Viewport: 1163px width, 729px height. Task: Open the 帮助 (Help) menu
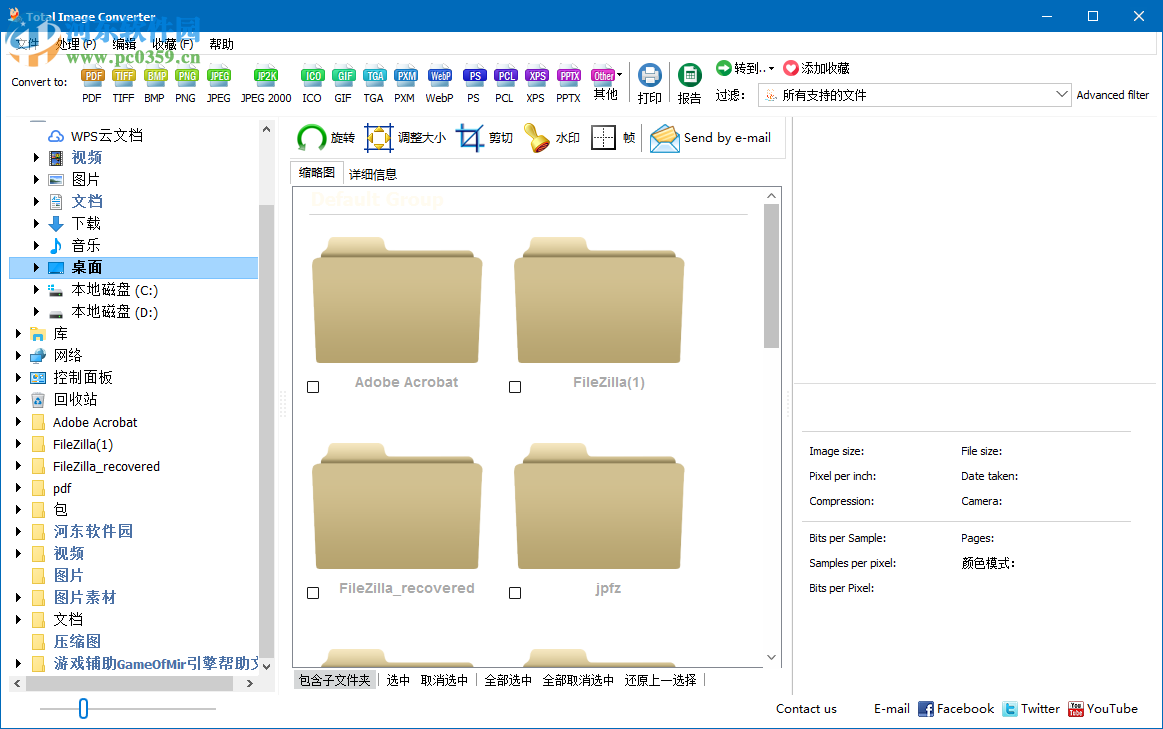click(221, 44)
